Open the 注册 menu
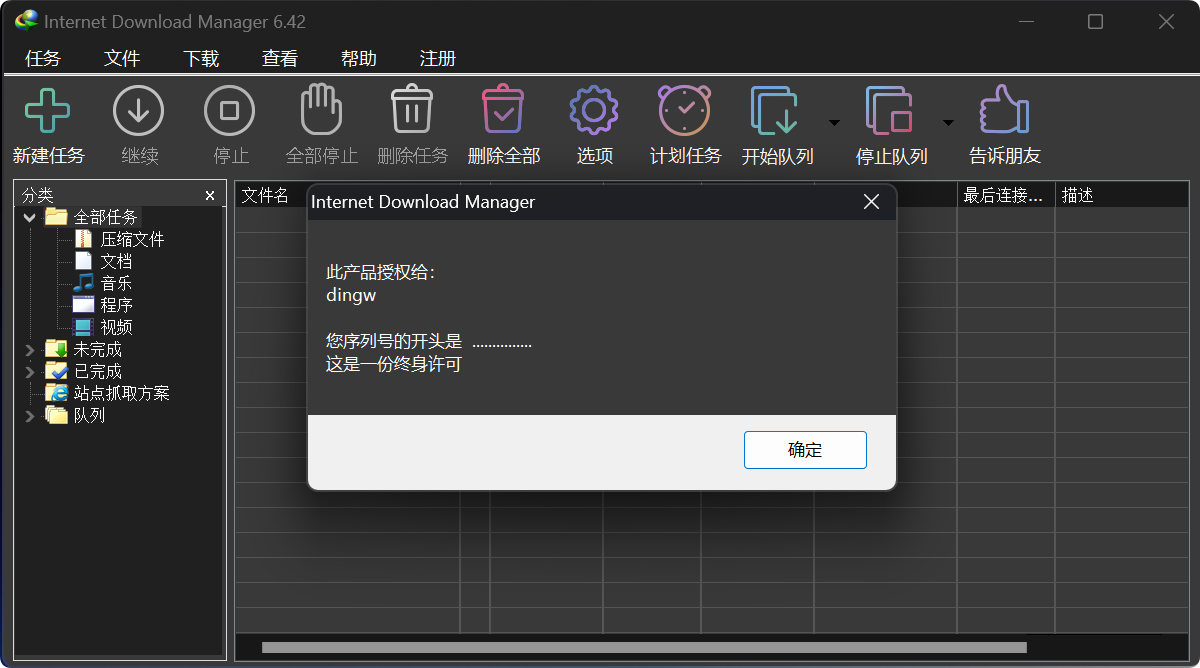This screenshot has height=668, width=1200. pos(438,59)
